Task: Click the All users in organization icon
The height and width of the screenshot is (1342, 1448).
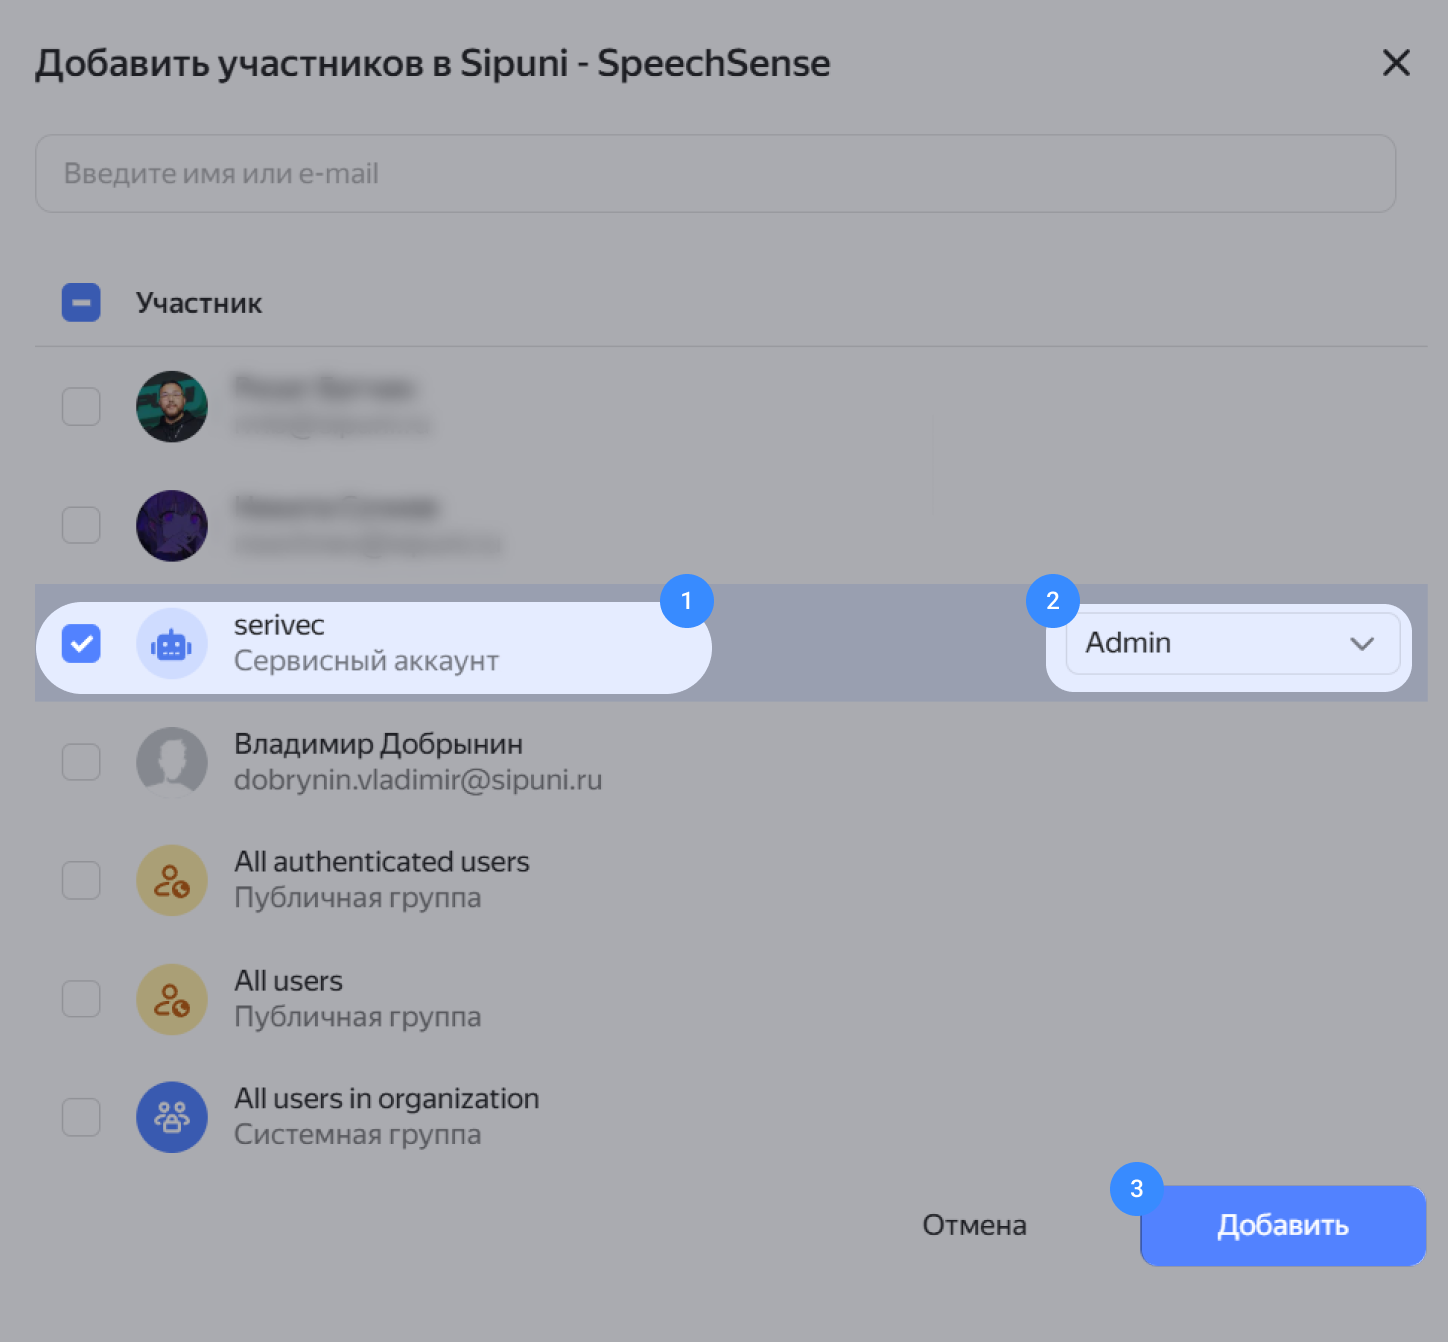Action: coord(172,1117)
